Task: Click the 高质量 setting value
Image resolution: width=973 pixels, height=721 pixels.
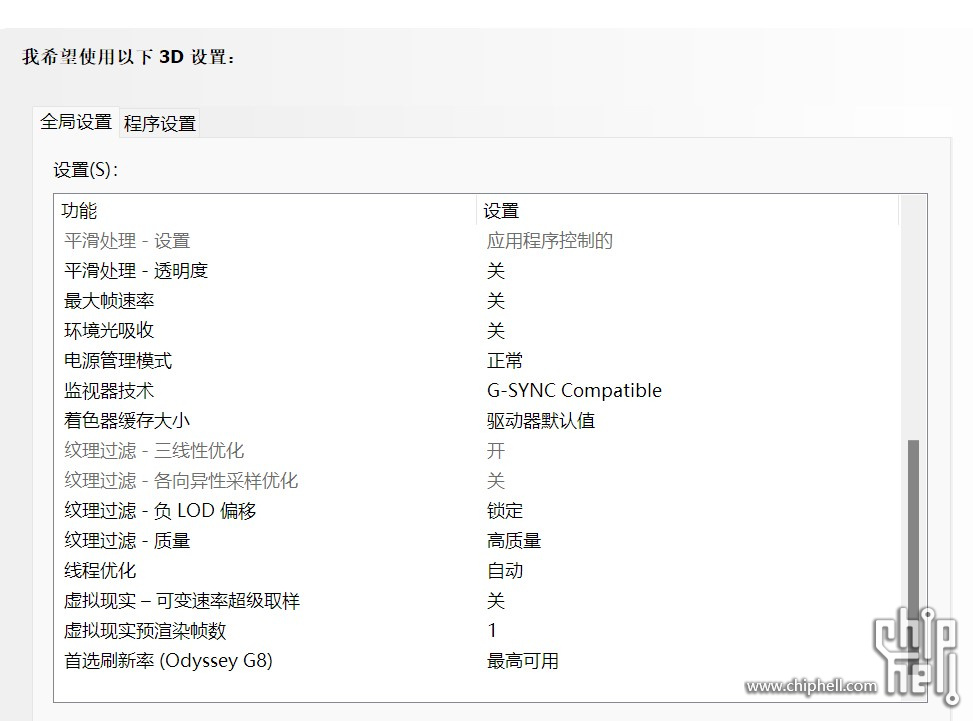Action: [x=514, y=540]
